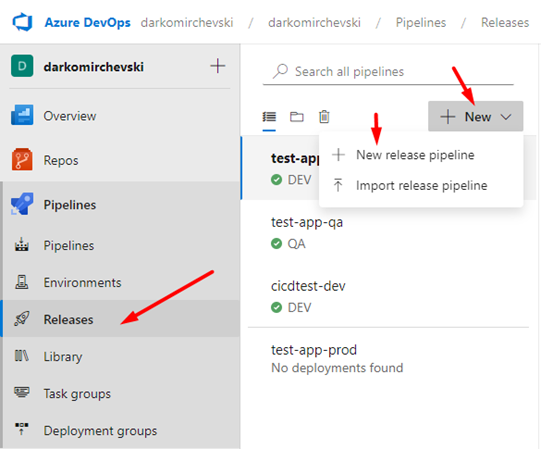Click the Library books icon
The height and width of the screenshot is (449, 541).
point(22,356)
